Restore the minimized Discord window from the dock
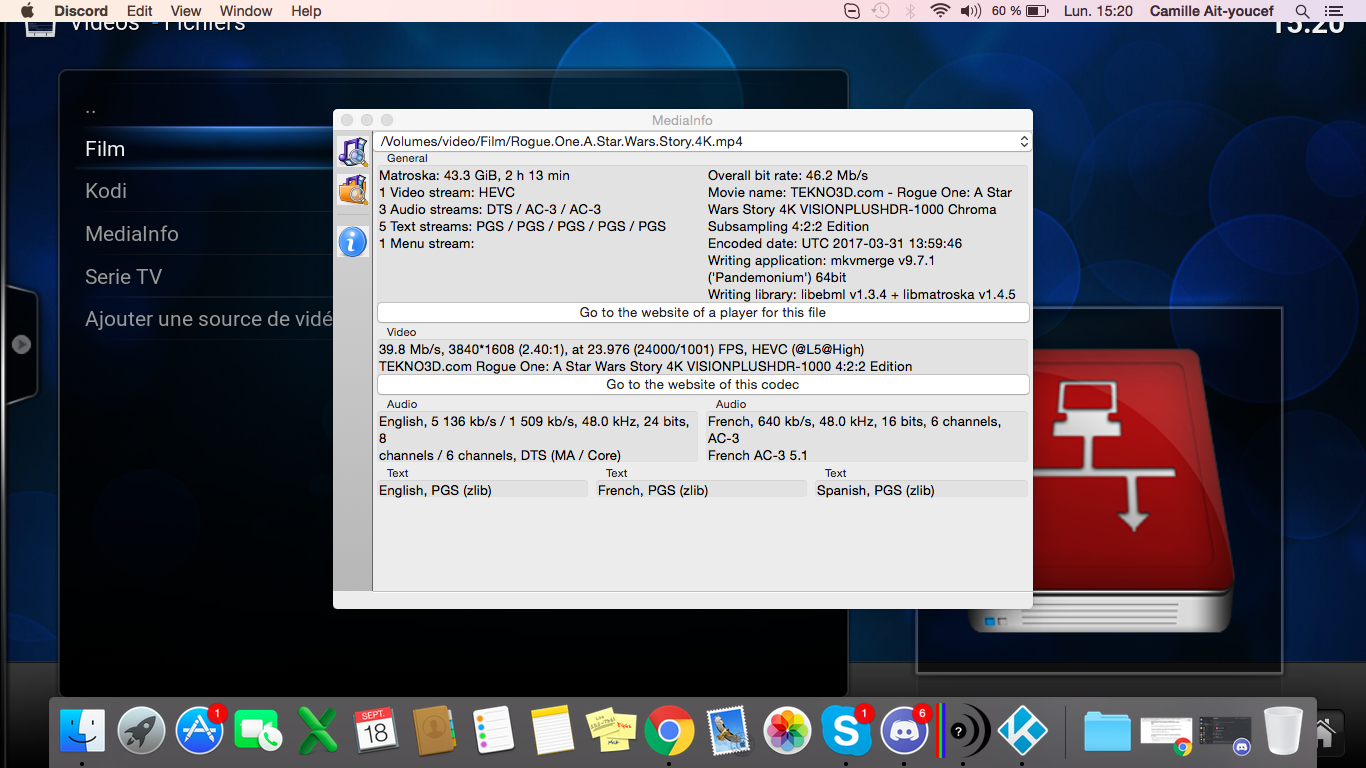The width and height of the screenshot is (1366, 768). tap(1225, 734)
